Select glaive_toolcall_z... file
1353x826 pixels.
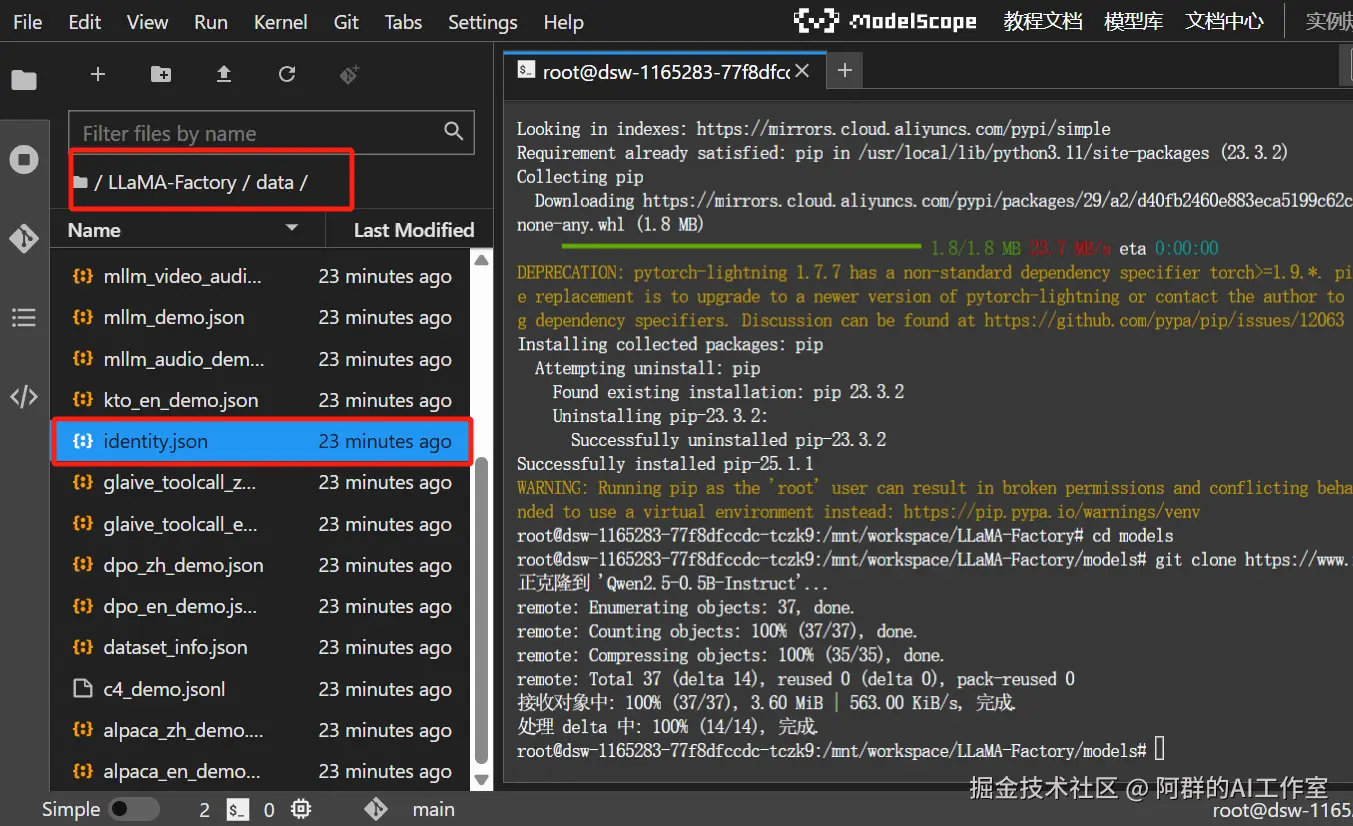[261, 483]
